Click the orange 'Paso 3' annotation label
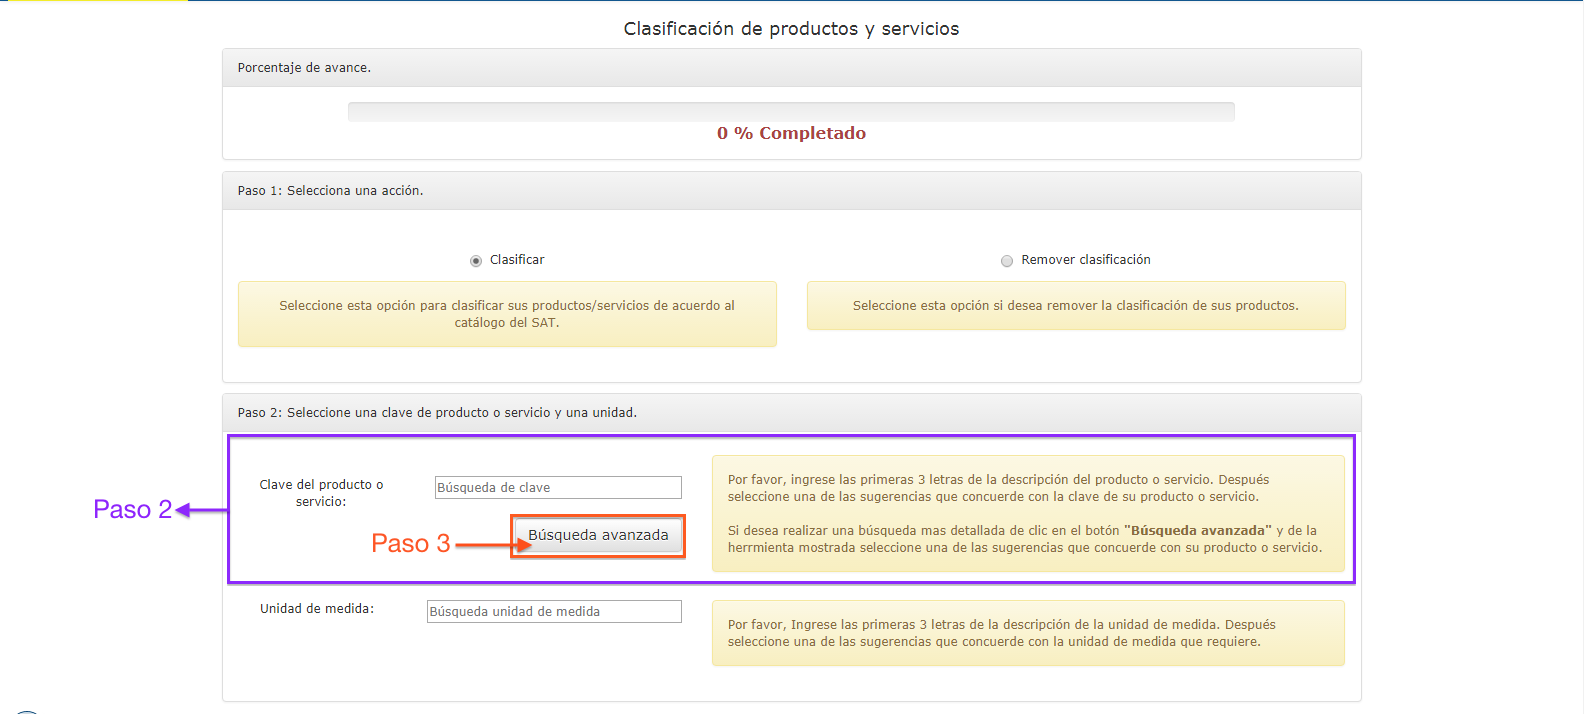Viewport: 1584px width, 714px height. pos(410,544)
